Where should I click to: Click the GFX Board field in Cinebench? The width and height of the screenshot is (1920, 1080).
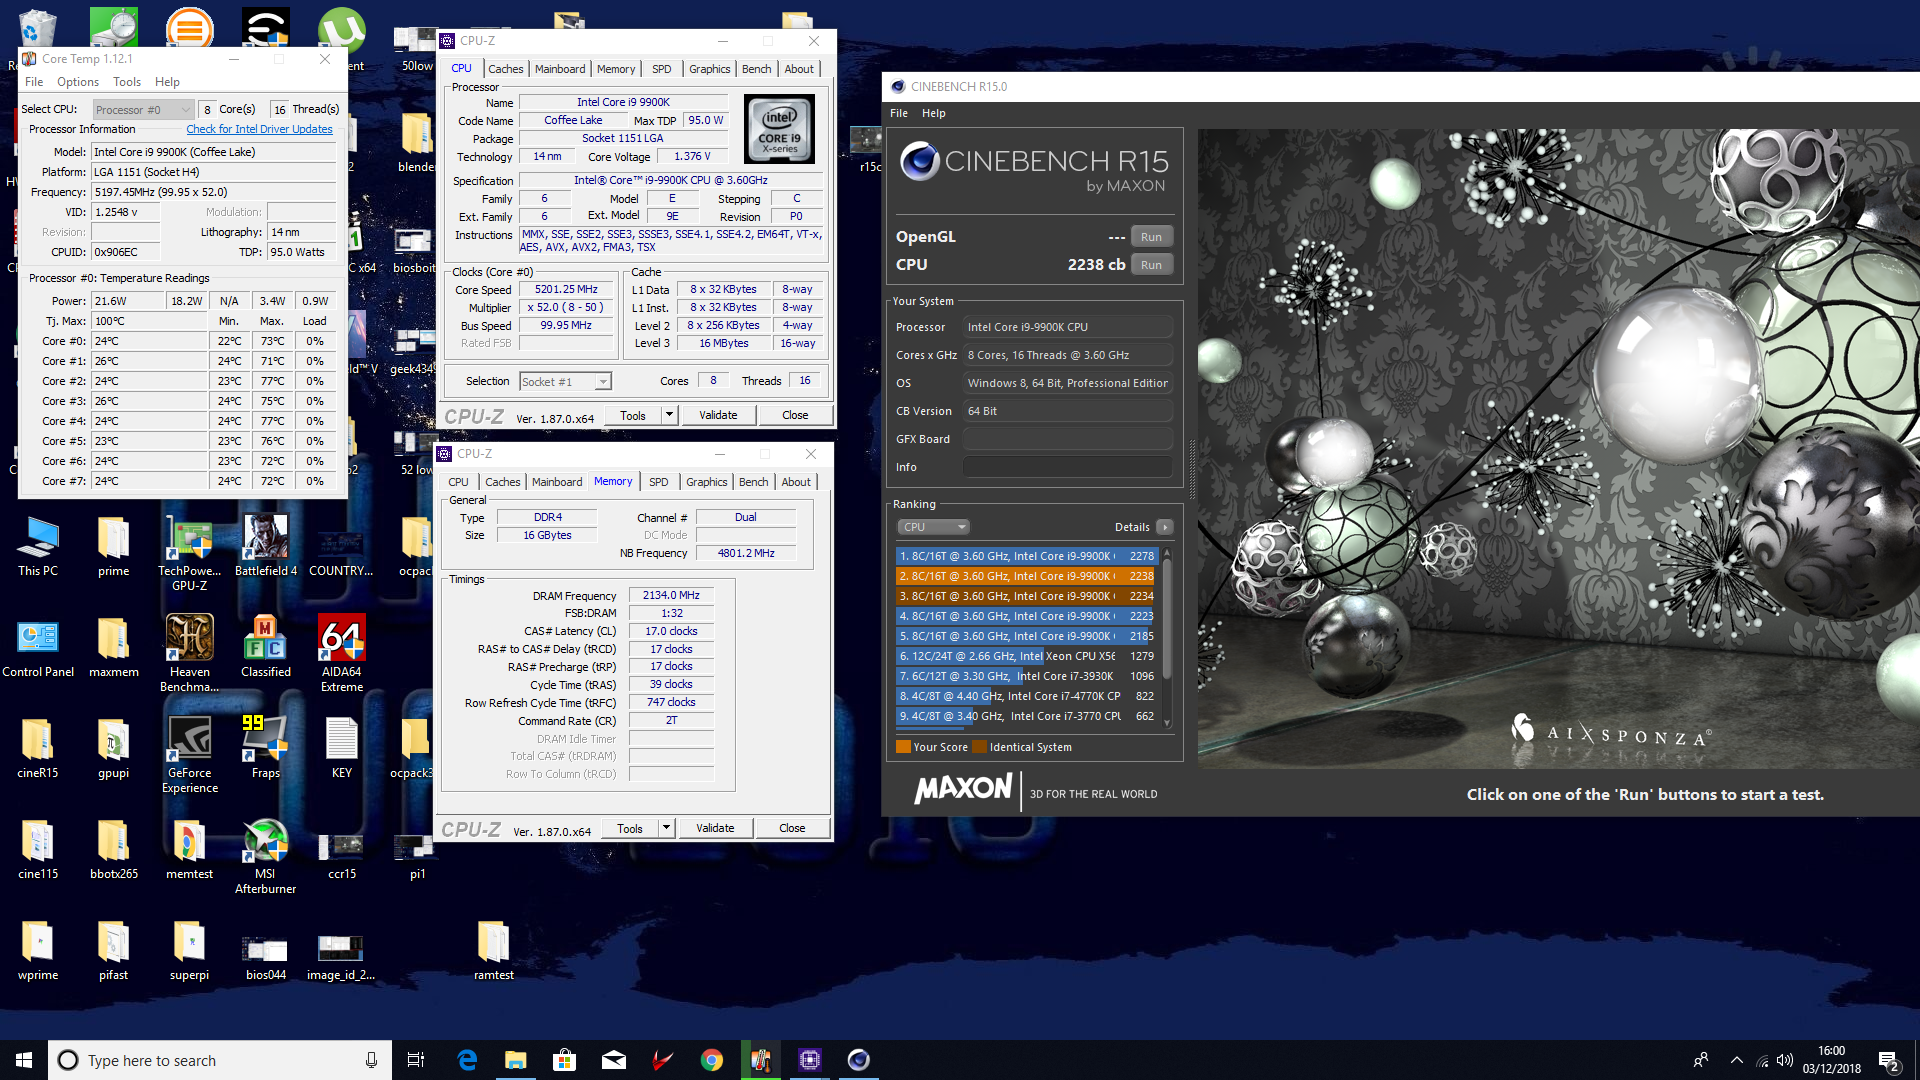pyautogui.click(x=1067, y=439)
